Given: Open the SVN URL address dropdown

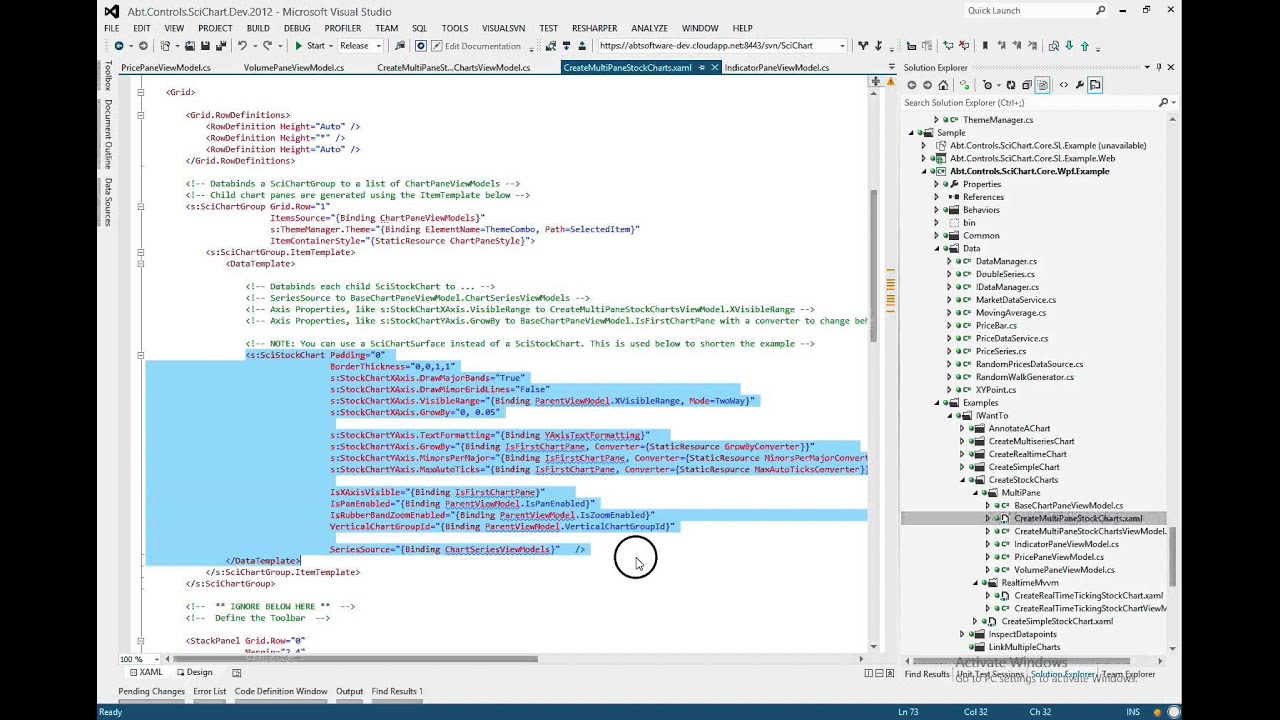Looking at the screenshot, I should click(843, 46).
